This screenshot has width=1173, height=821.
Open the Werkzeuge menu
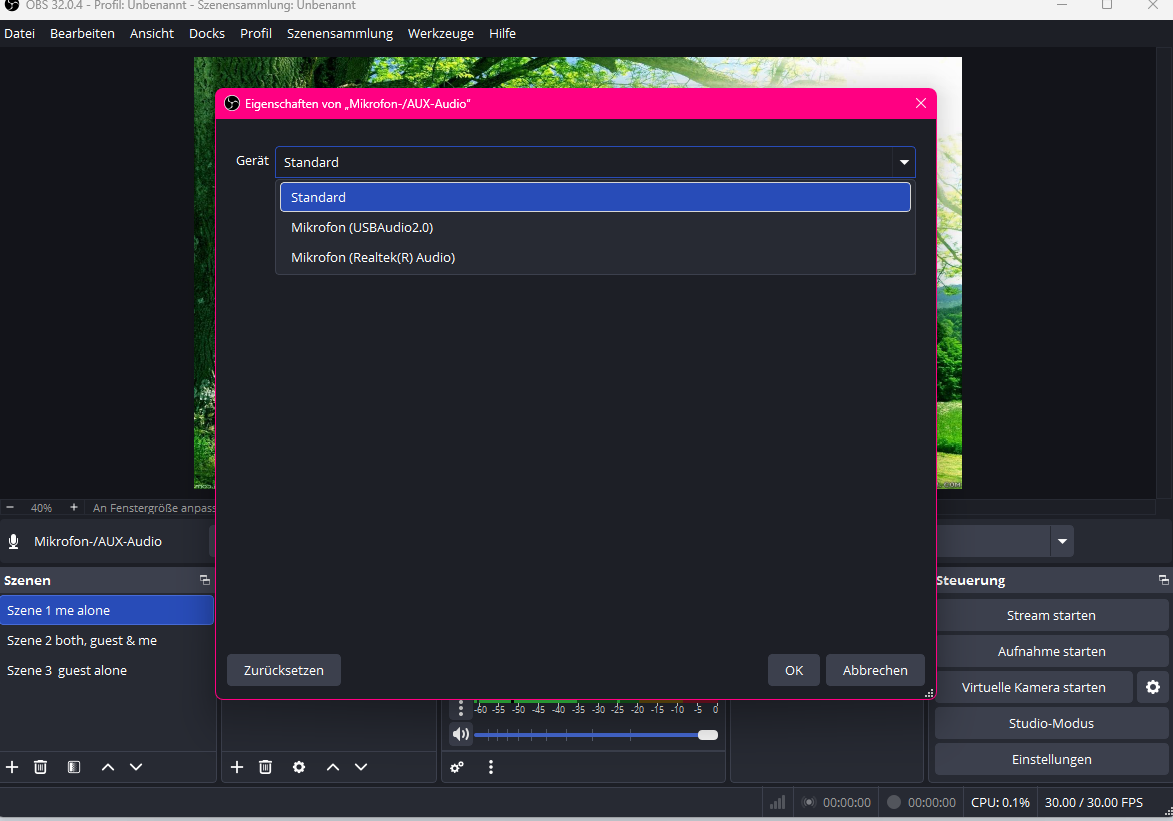[x=441, y=34]
